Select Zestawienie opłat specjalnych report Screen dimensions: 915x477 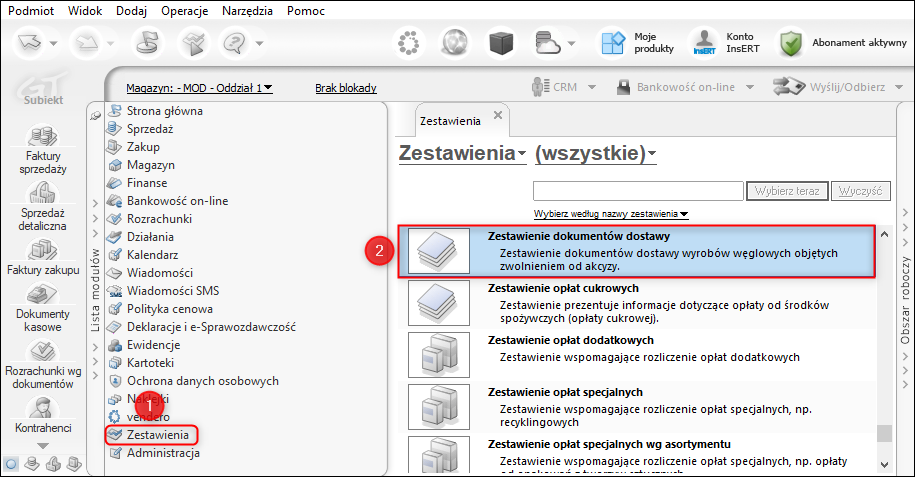click(x=637, y=407)
